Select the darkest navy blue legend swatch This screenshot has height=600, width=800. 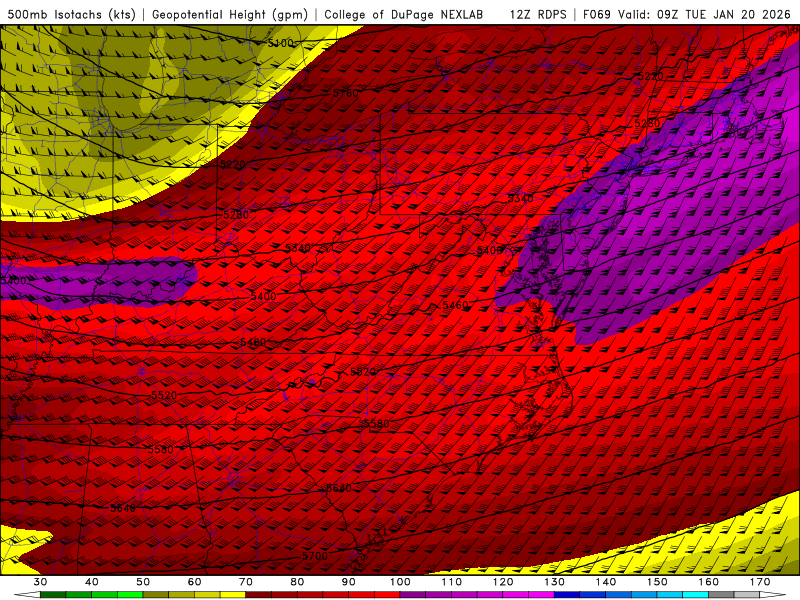click(567, 594)
